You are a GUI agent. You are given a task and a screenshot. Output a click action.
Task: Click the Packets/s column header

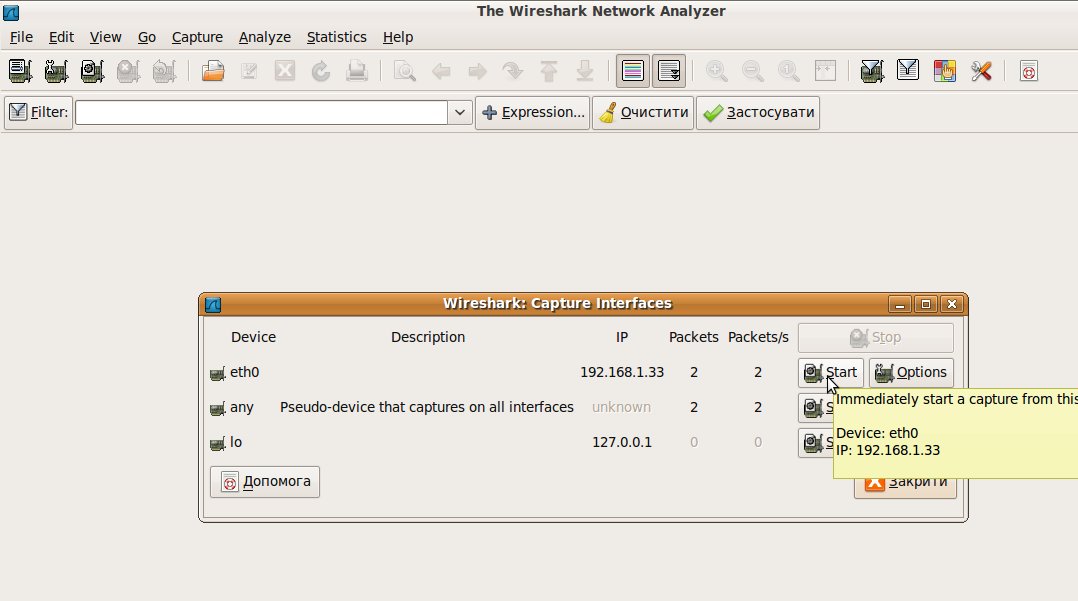[758, 337]
